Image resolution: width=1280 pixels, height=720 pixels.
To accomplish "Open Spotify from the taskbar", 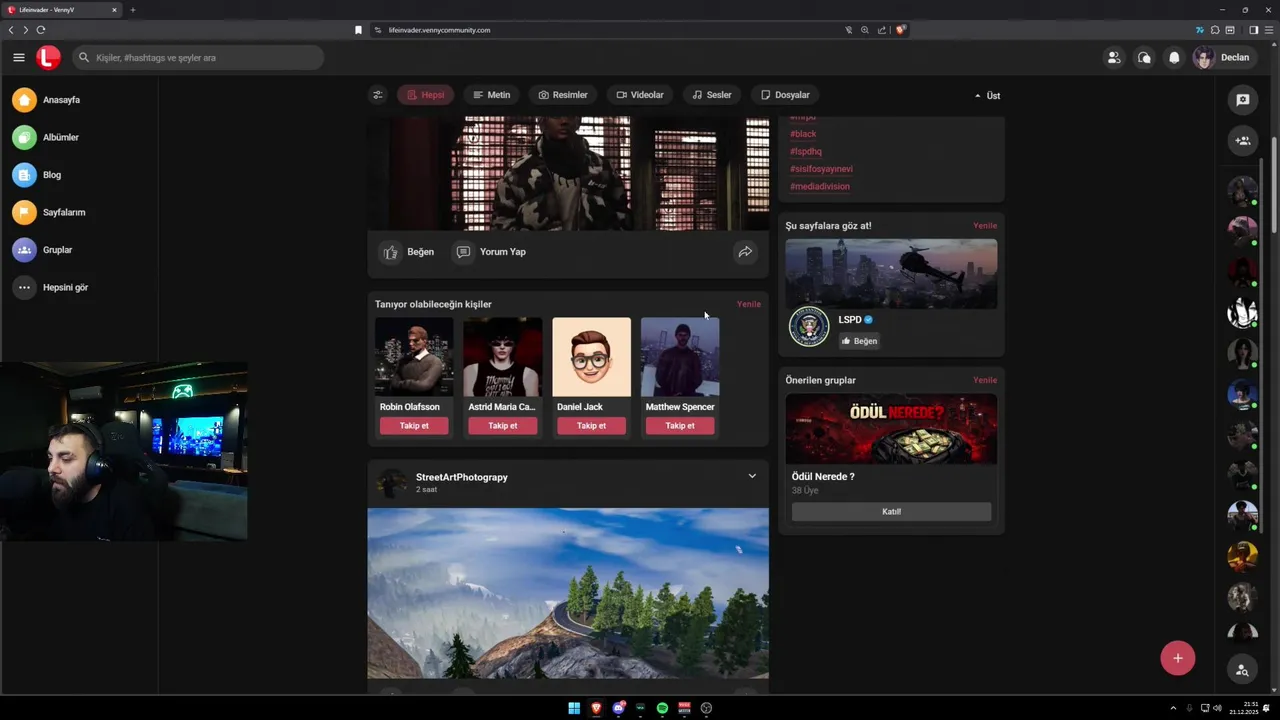I will point(662,708).
